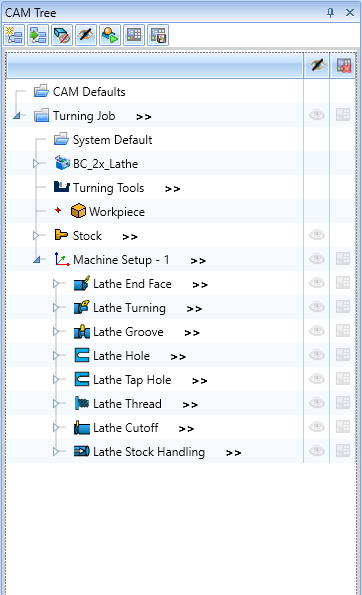Toggle visibility eye for Lathe Thread

coord(317,403)
